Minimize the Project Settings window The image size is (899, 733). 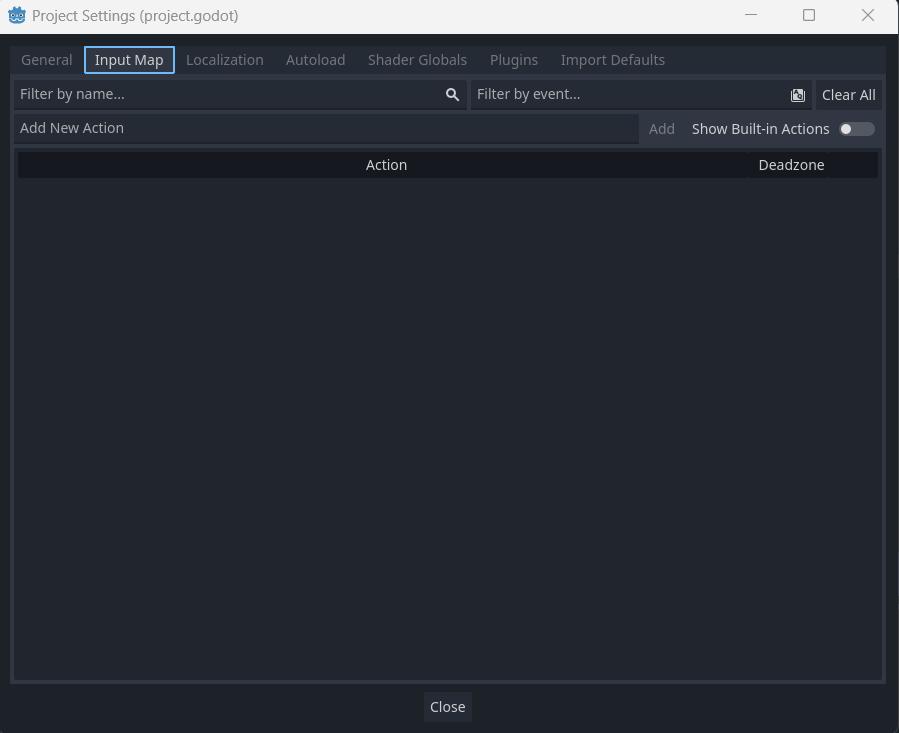[751, 15]
